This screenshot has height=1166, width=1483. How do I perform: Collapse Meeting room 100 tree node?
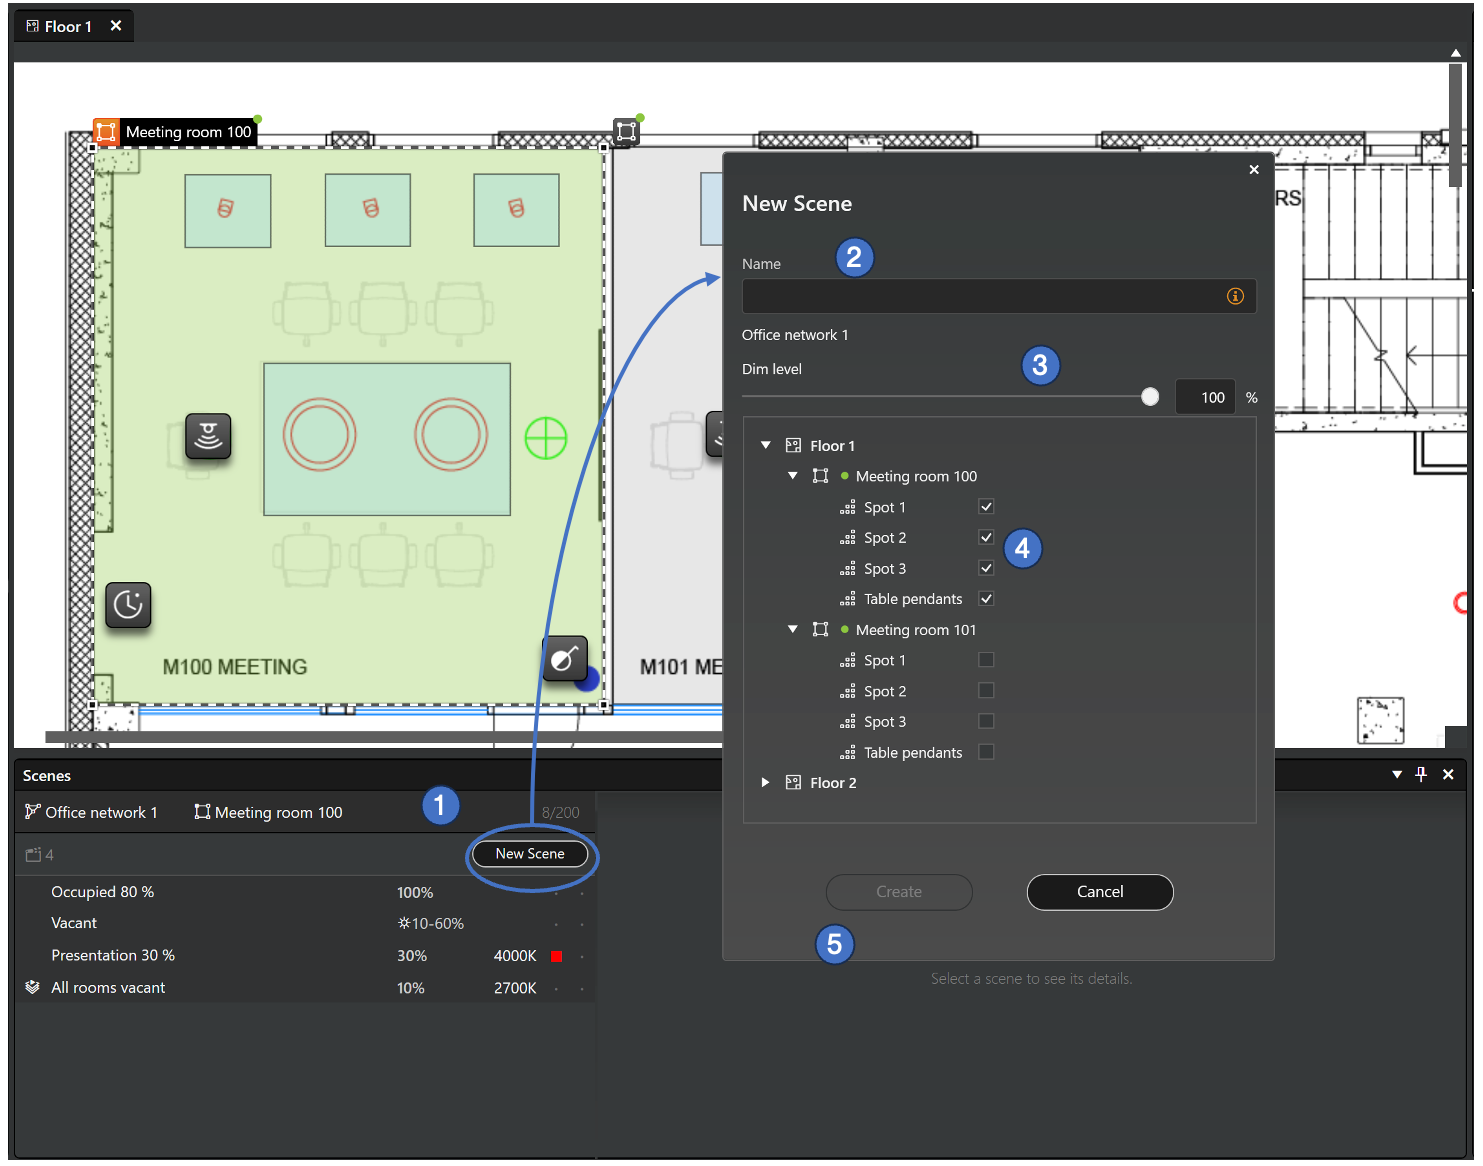[793, 476]
